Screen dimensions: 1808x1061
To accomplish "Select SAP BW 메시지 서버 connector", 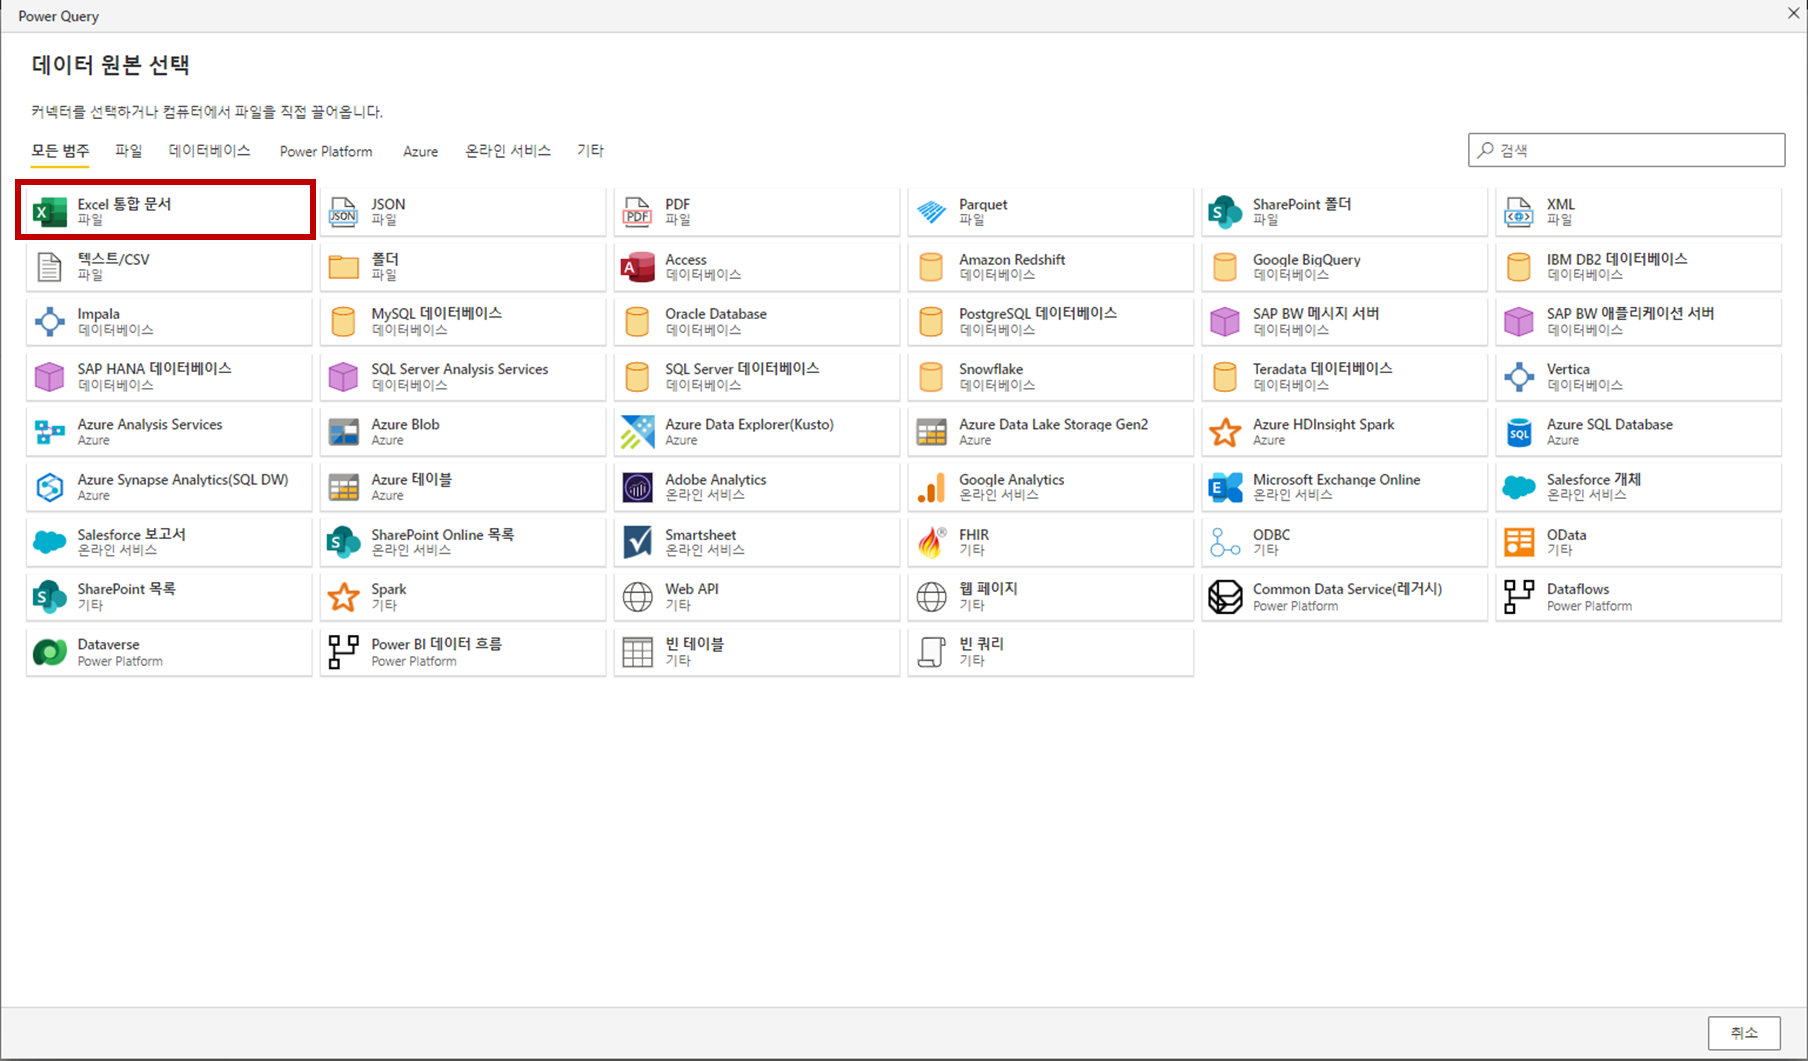I will click(1345, 322).
